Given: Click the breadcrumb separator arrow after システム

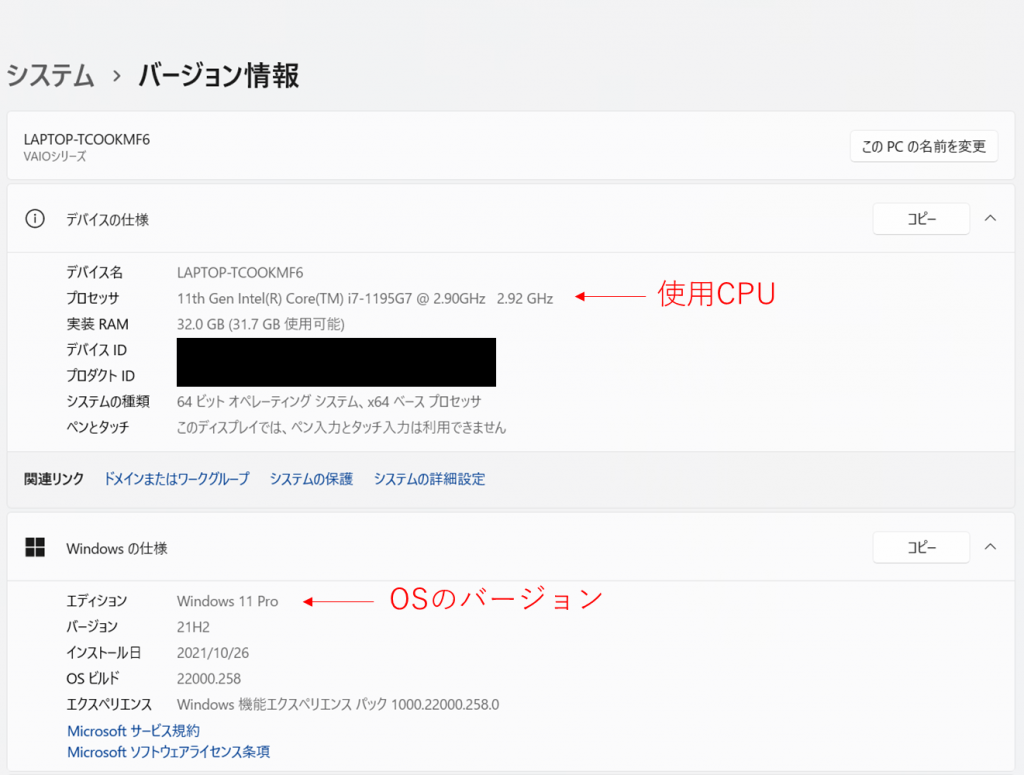Looking at the screenshot, I should pos(116,76).
